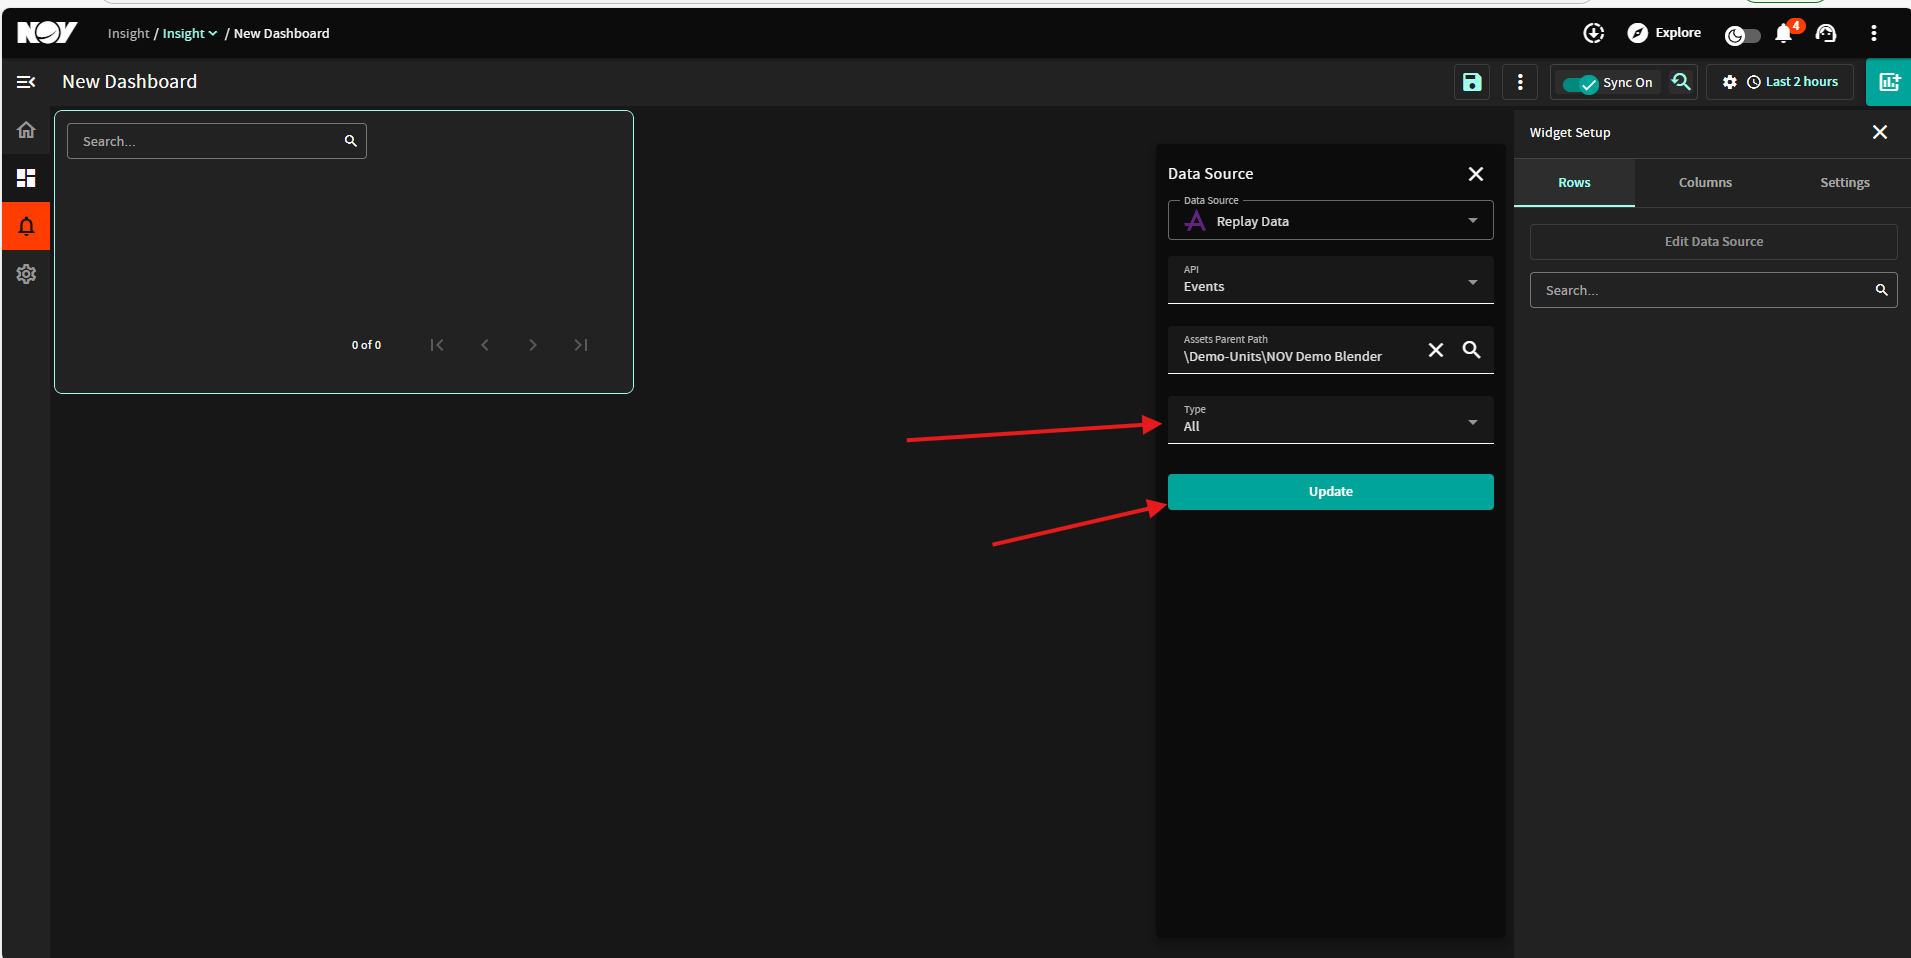Image resolution: width=1911 pixels, height=958 pixels.
Task: Click add widget icon
Action: [1889, 82]
